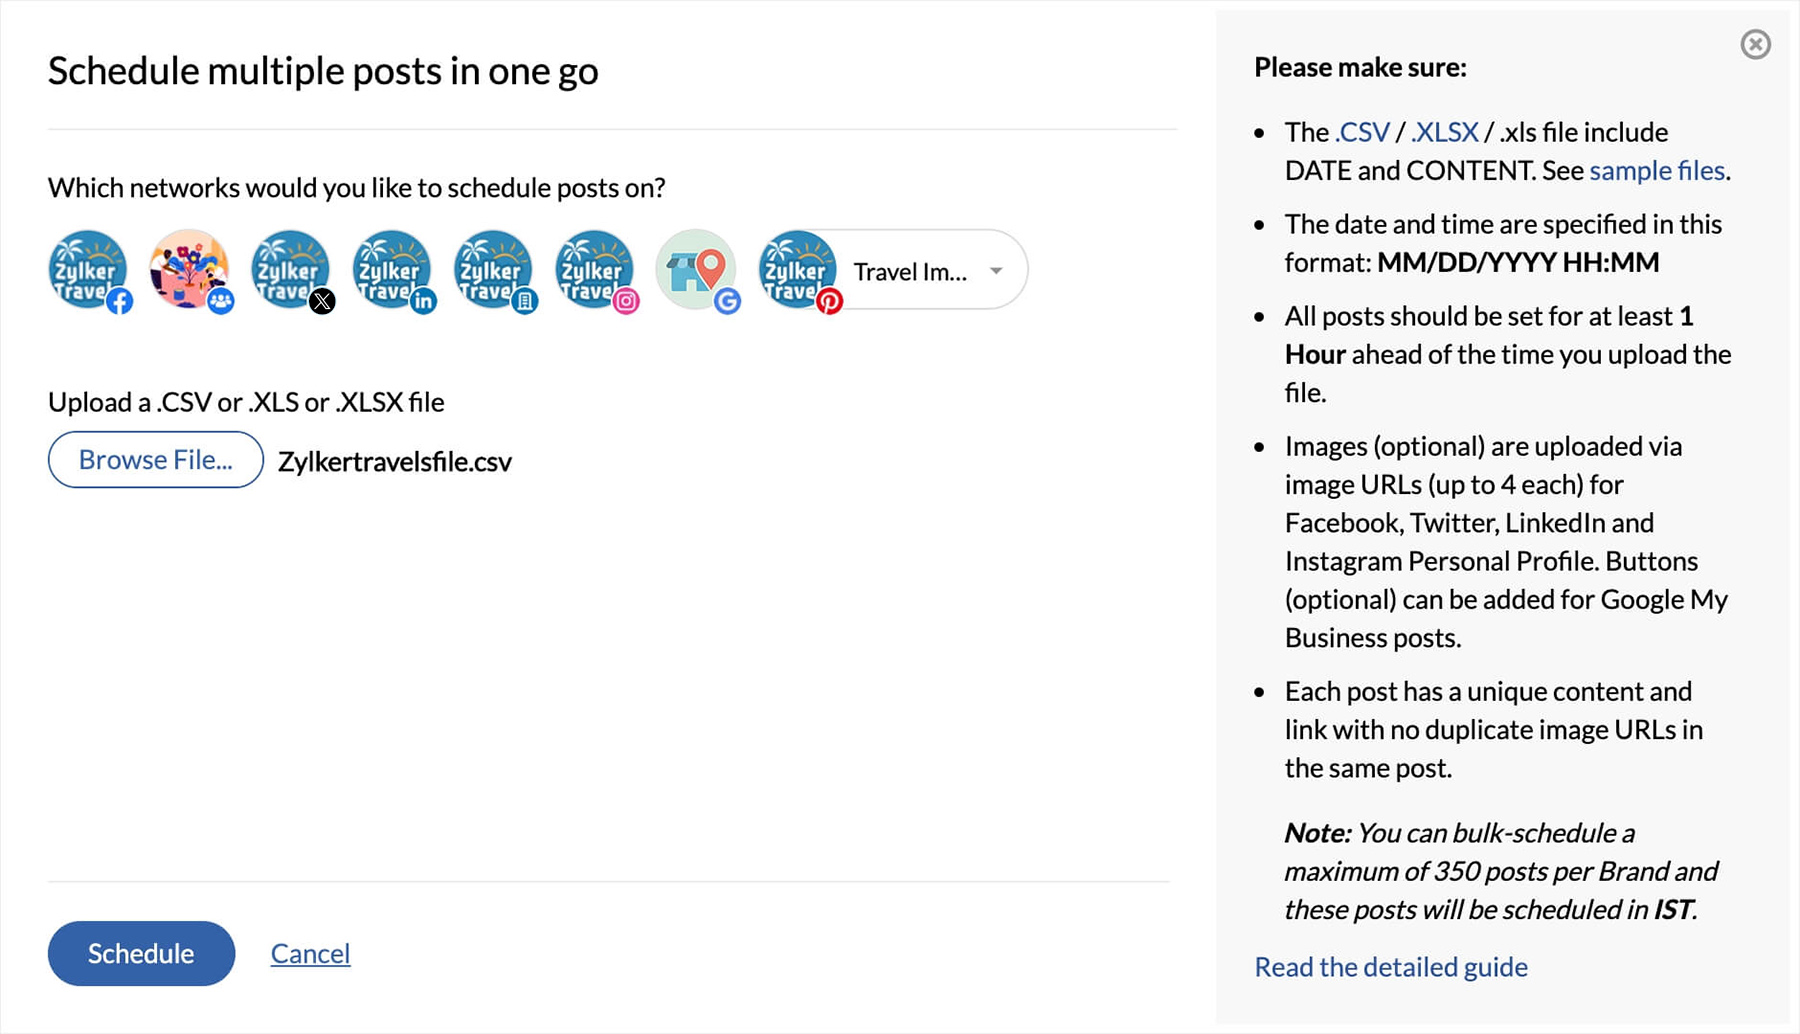Open the .XLSX sample link
The height and width of the screenshot is (1034, 1800).
click(1444, 132)
